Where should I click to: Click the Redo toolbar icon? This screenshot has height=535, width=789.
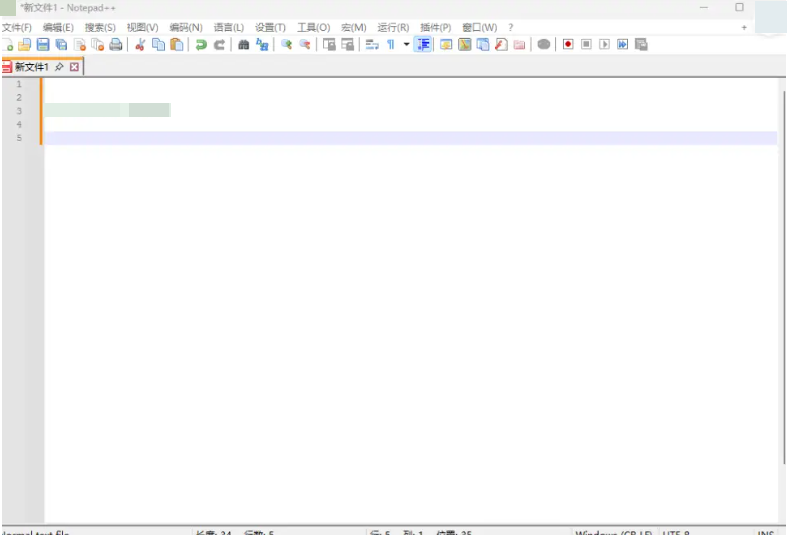tap(219, 45)
